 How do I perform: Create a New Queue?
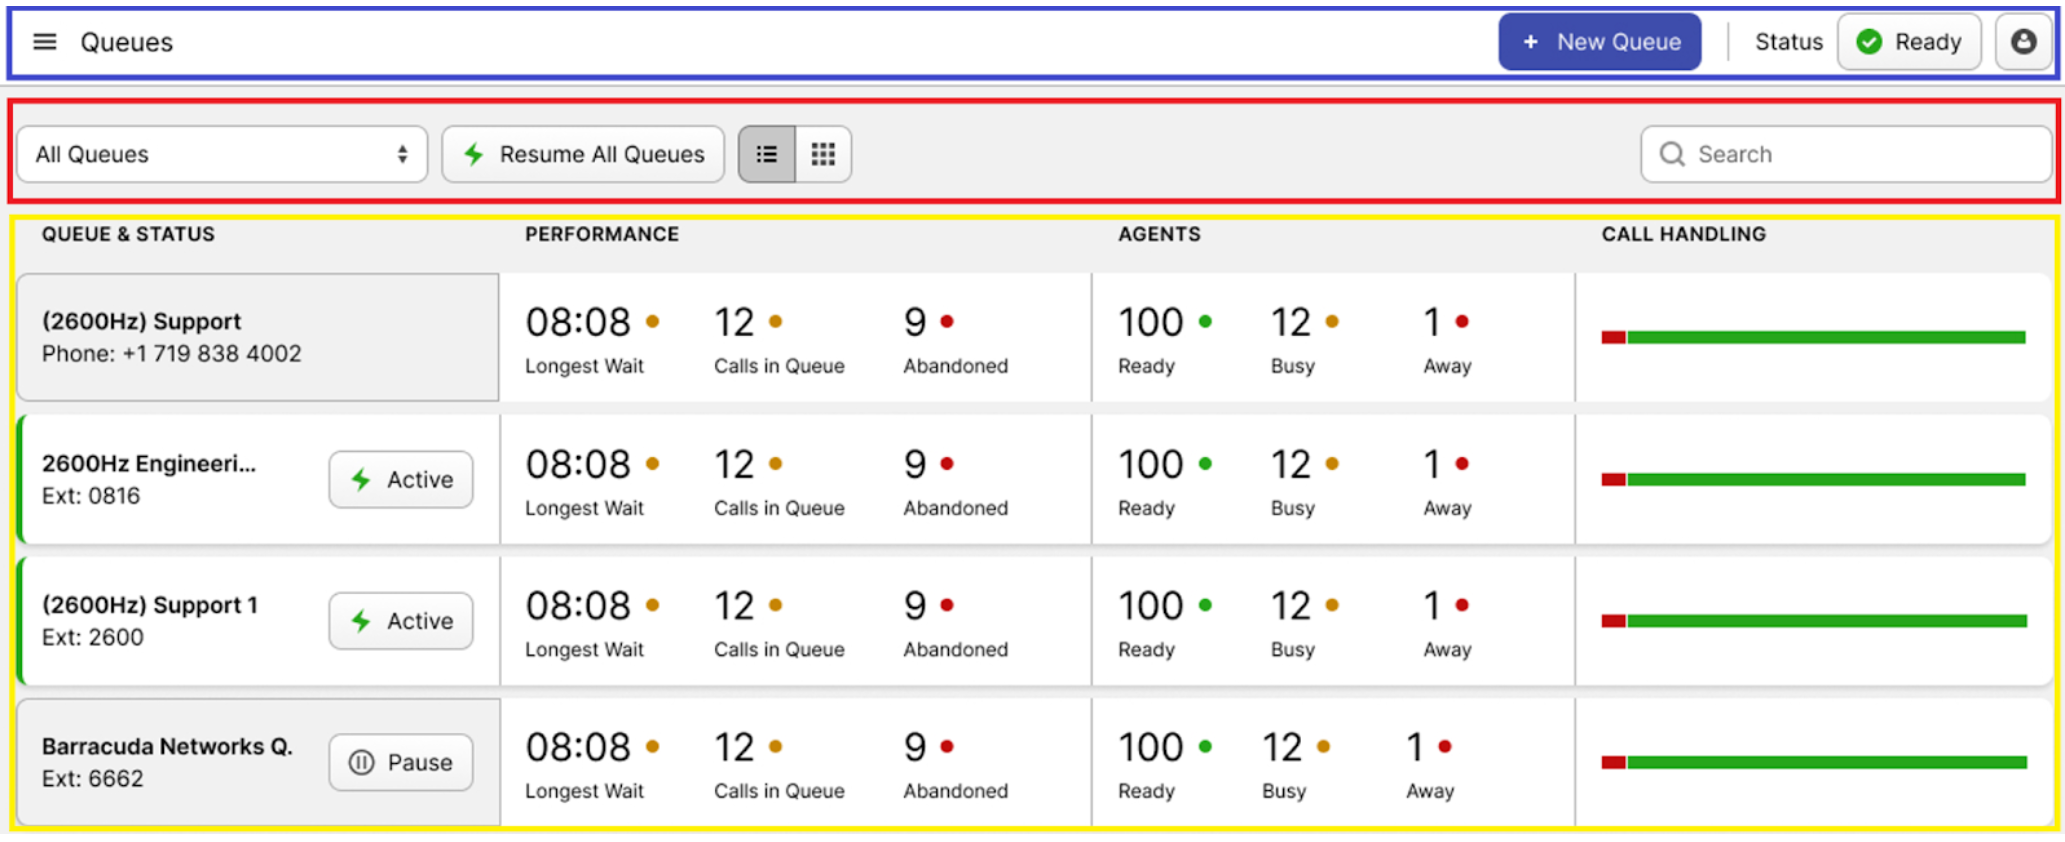(x=1599, y=42)
